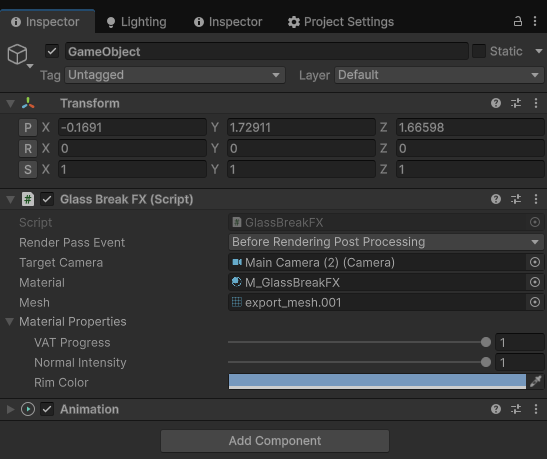Switch to the Lighting tab
547x459 pixels.
[136, 22]
